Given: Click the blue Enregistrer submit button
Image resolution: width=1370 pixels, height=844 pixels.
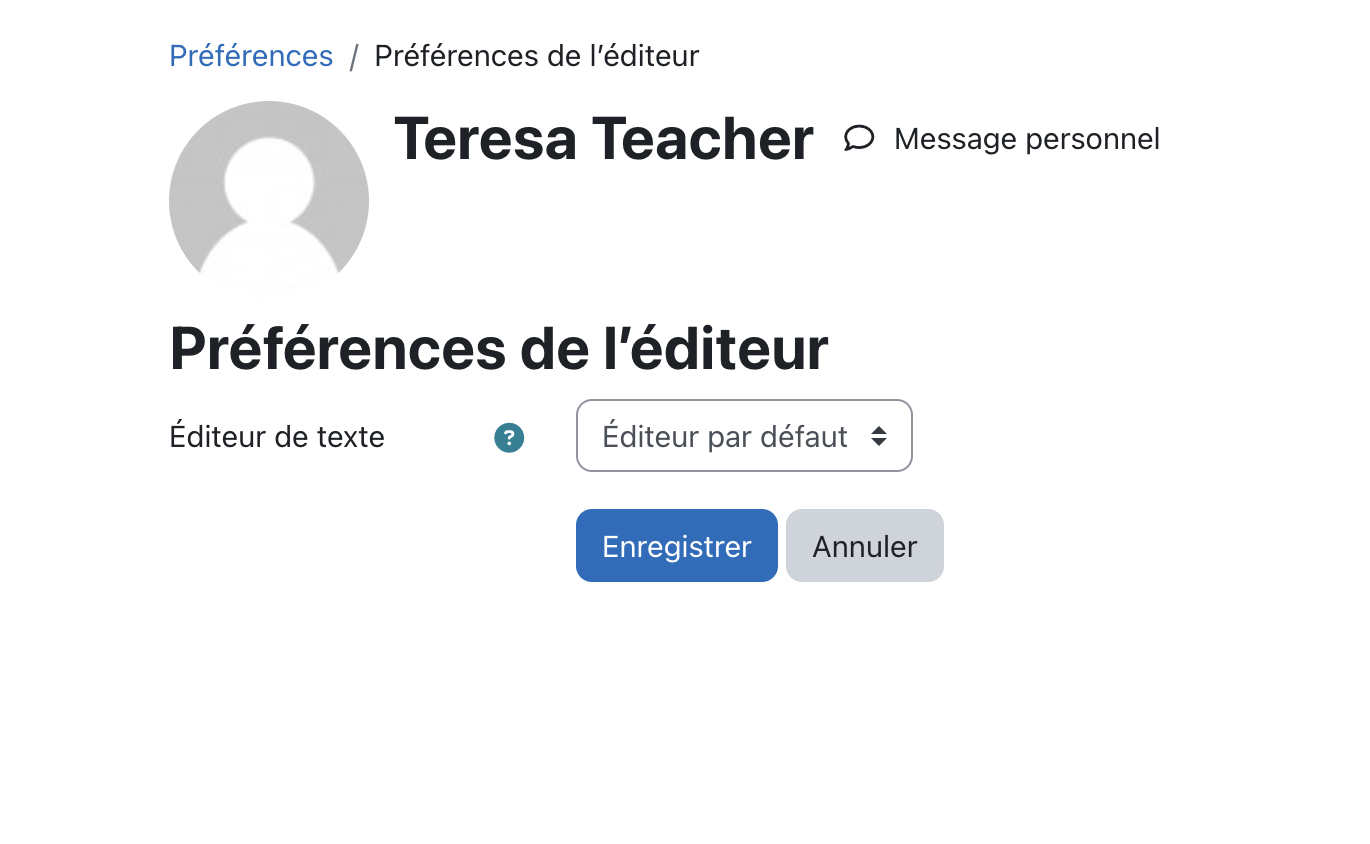Looking at the screenshot, I should (x=677, y=546).
